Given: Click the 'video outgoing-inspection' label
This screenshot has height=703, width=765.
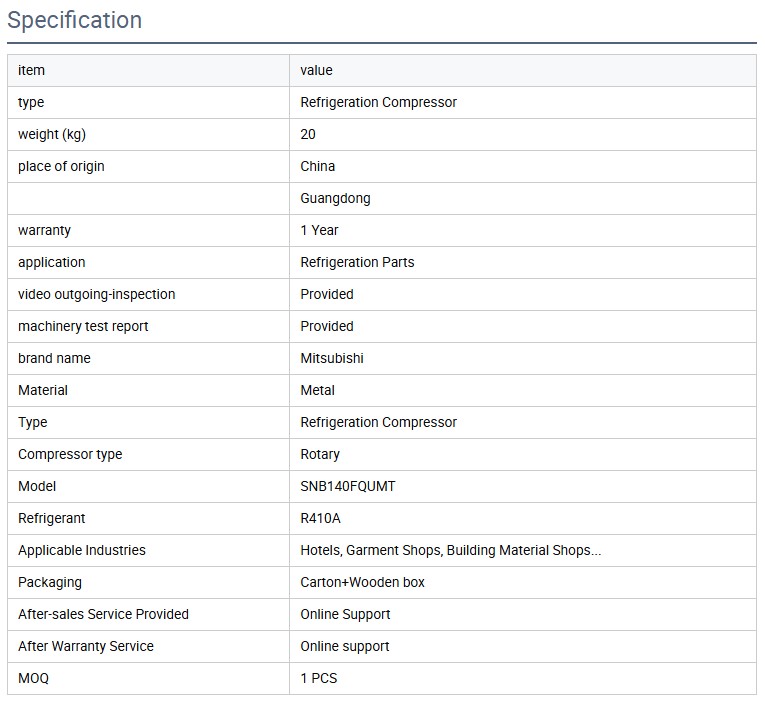Looking at the screenshot, I should (x=97, y=294).
